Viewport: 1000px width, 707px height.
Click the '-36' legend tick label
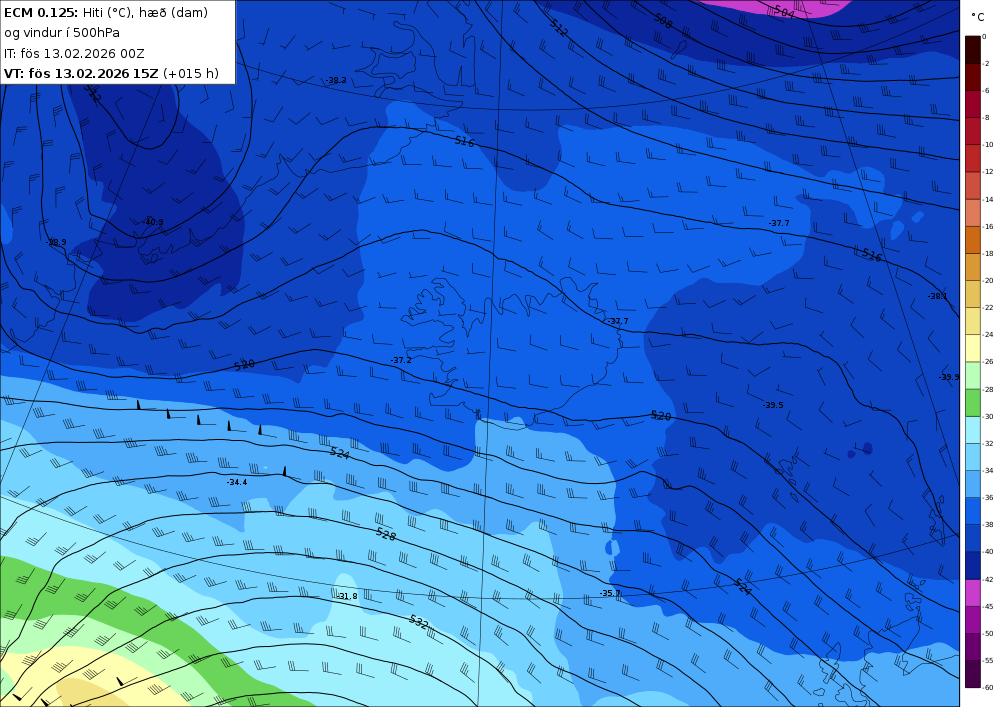pyautogui.click(x=988, y=497)
